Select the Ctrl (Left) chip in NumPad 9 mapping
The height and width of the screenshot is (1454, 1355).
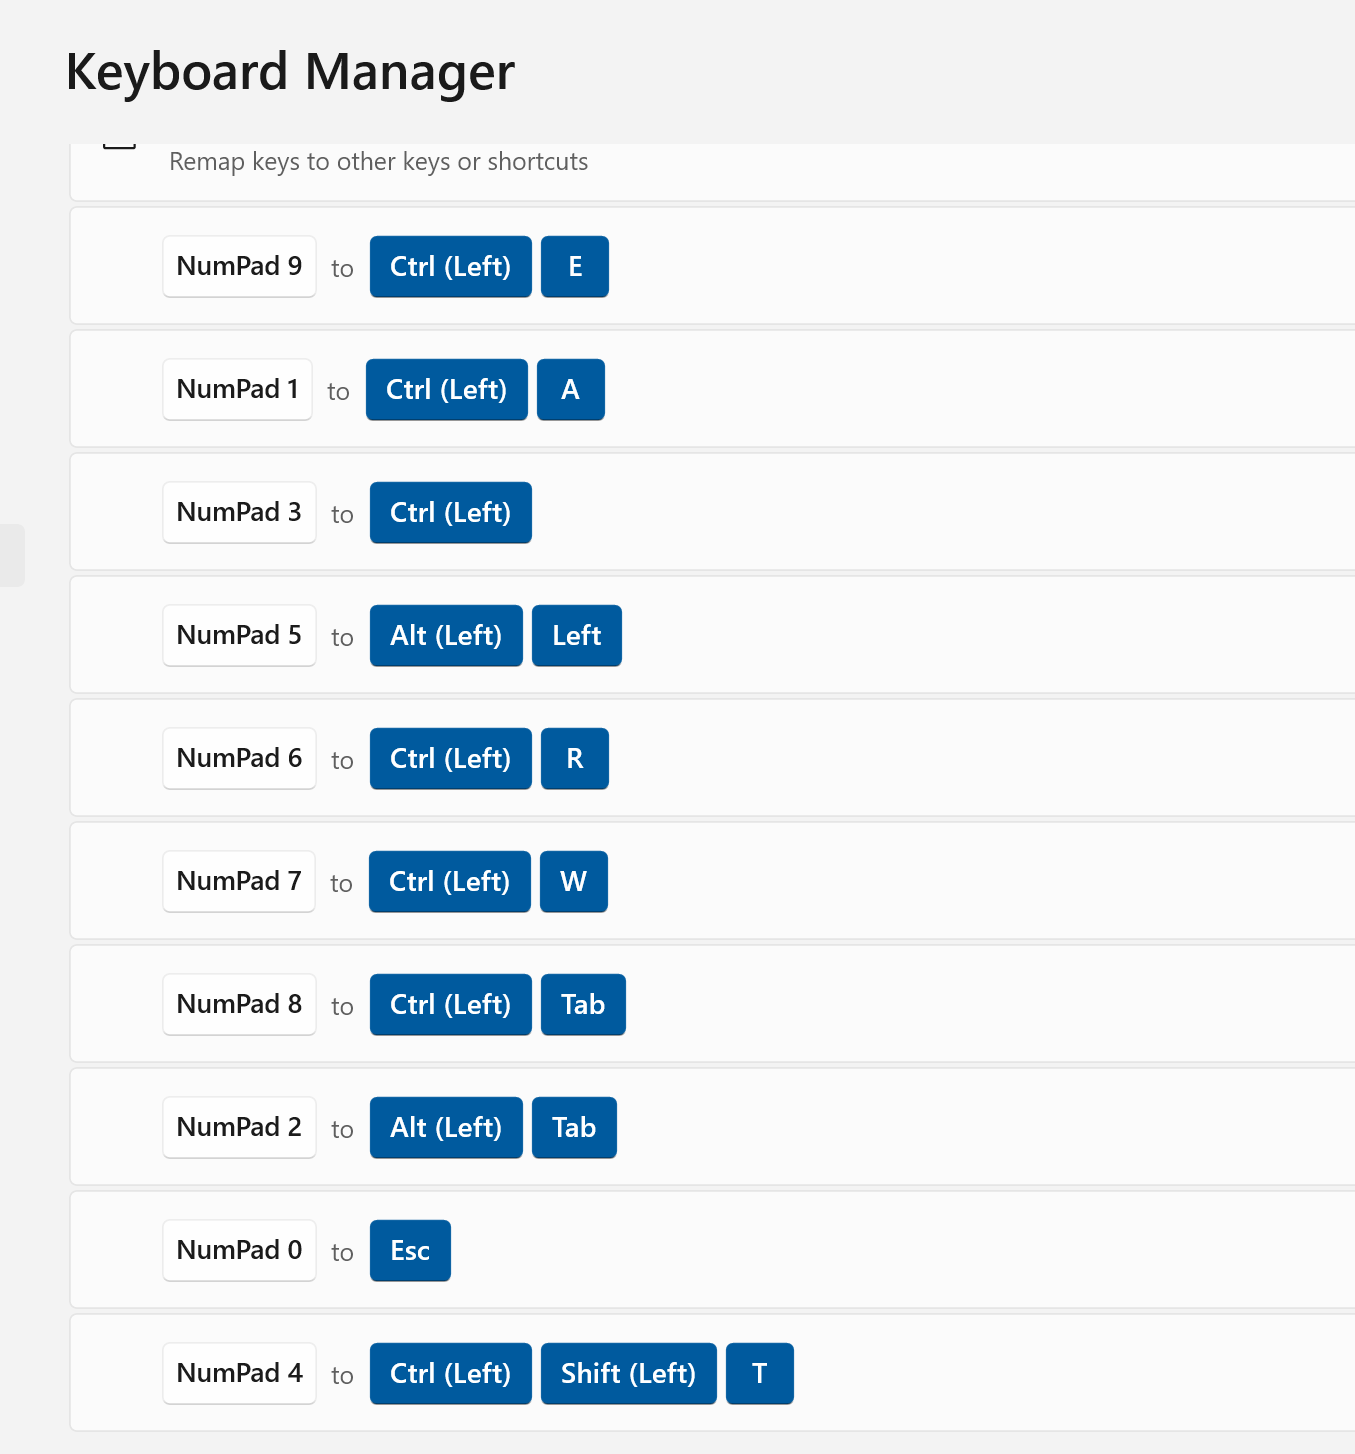pos(450,266)
